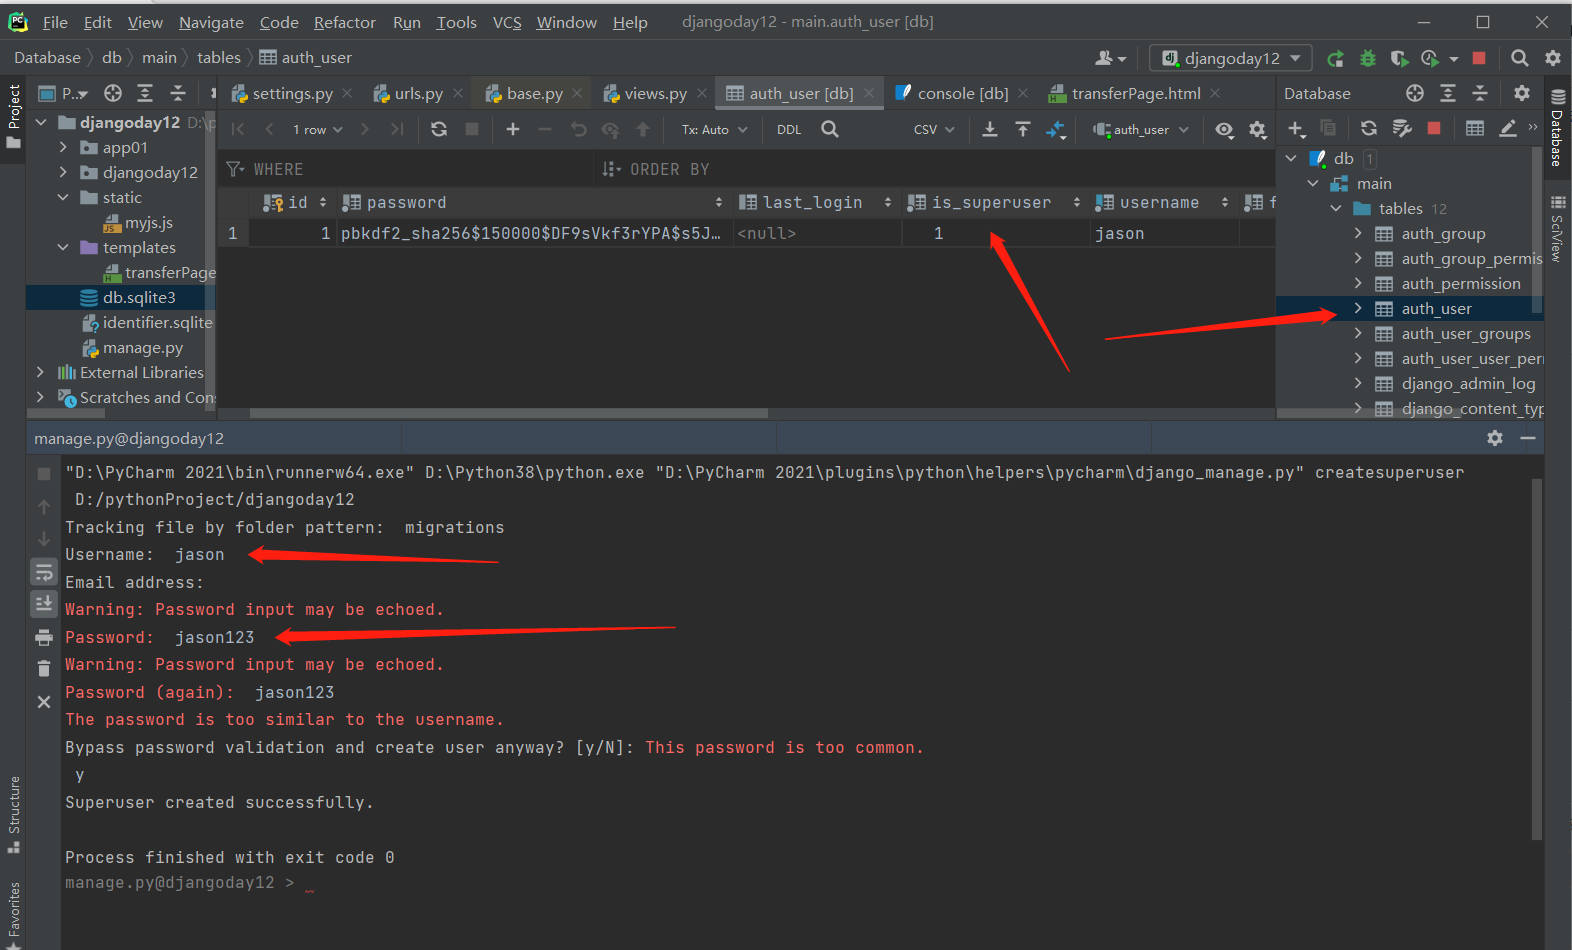Click the Compare Data icon in the editor toolbar

[1056, 129]
